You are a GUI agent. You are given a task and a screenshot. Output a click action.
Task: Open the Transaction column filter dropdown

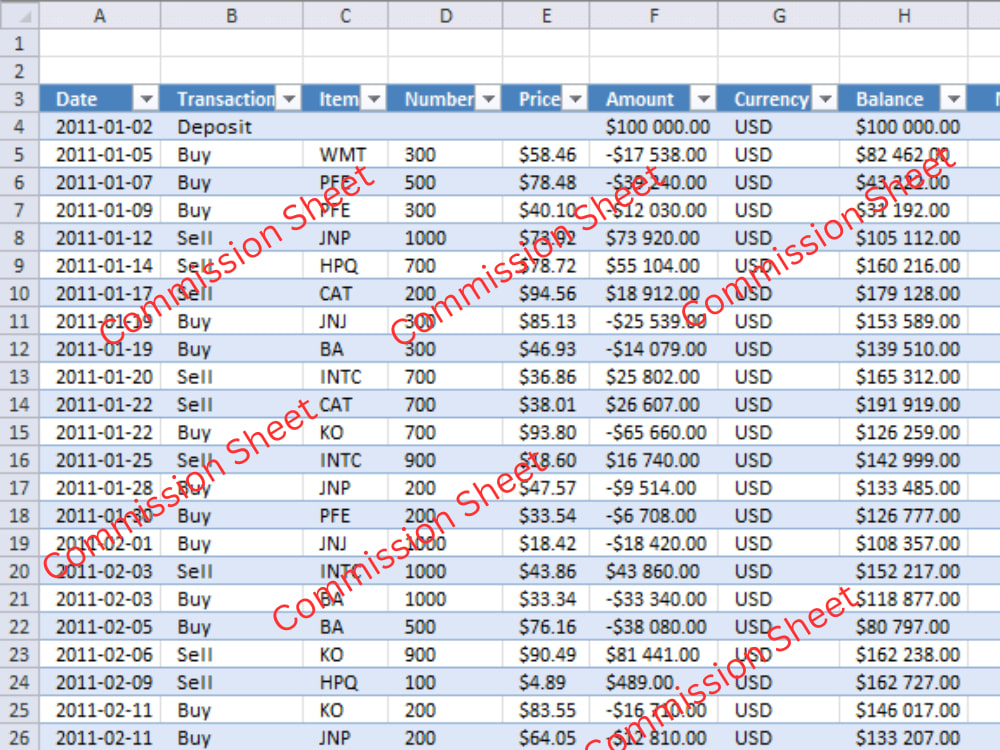tap(288, 99)
